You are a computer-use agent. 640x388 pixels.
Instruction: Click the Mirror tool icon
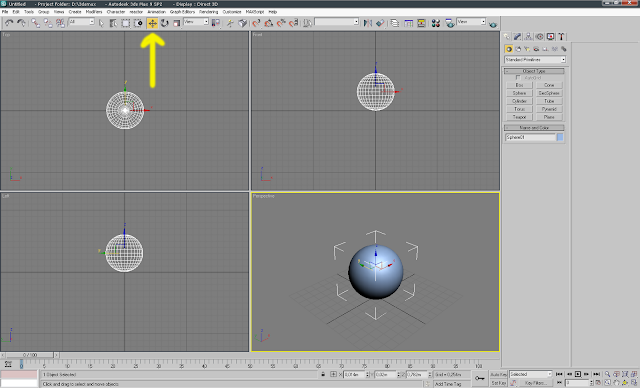click(368, 23)
